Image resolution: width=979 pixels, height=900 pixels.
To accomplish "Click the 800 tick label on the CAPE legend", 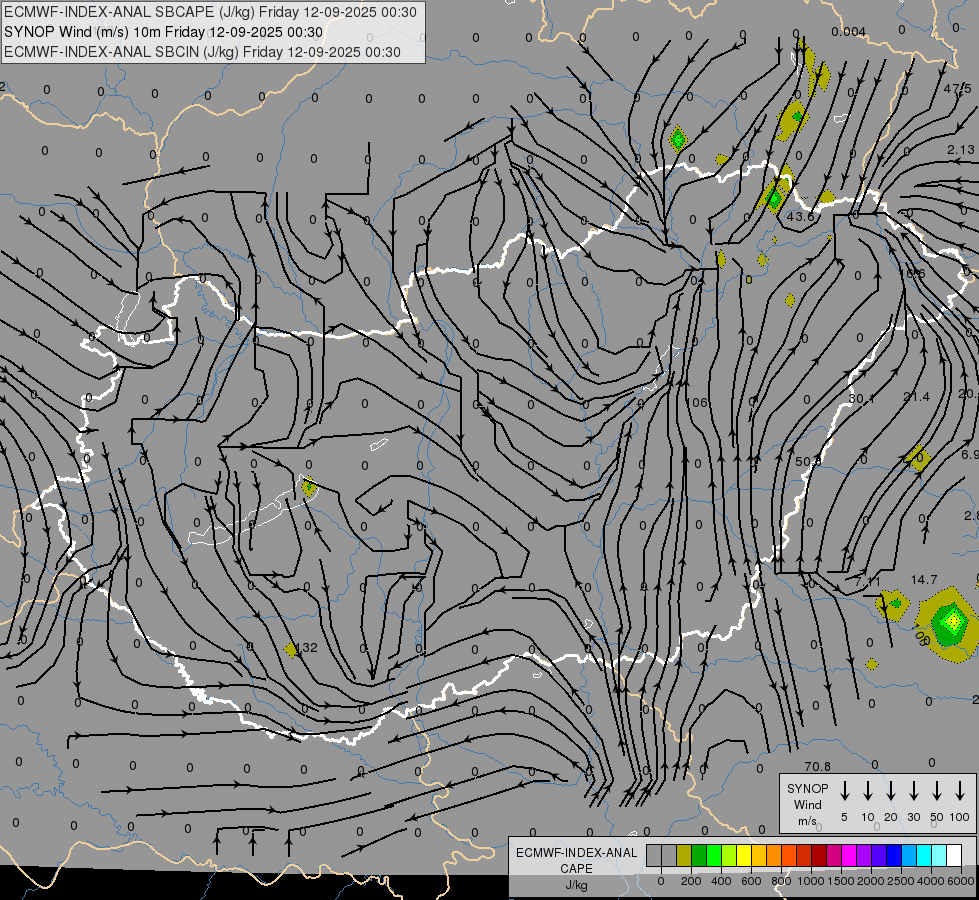I will [x=781, y=881].
